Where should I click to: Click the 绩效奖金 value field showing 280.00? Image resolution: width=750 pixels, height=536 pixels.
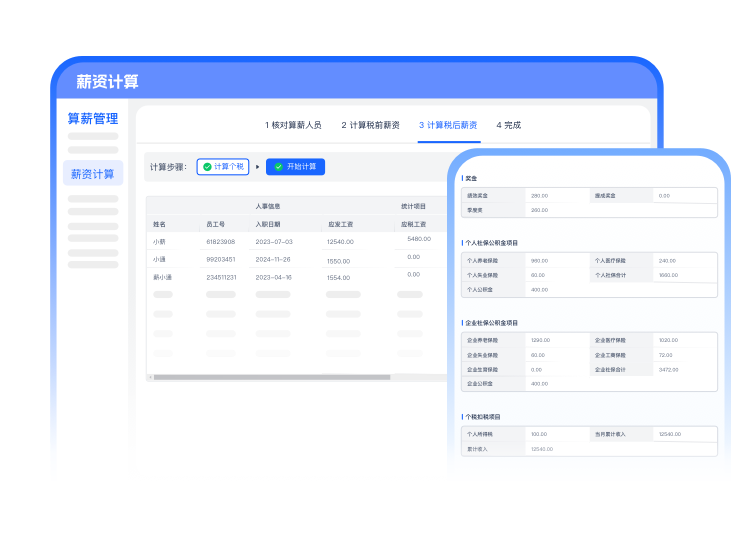click(556, 196)
